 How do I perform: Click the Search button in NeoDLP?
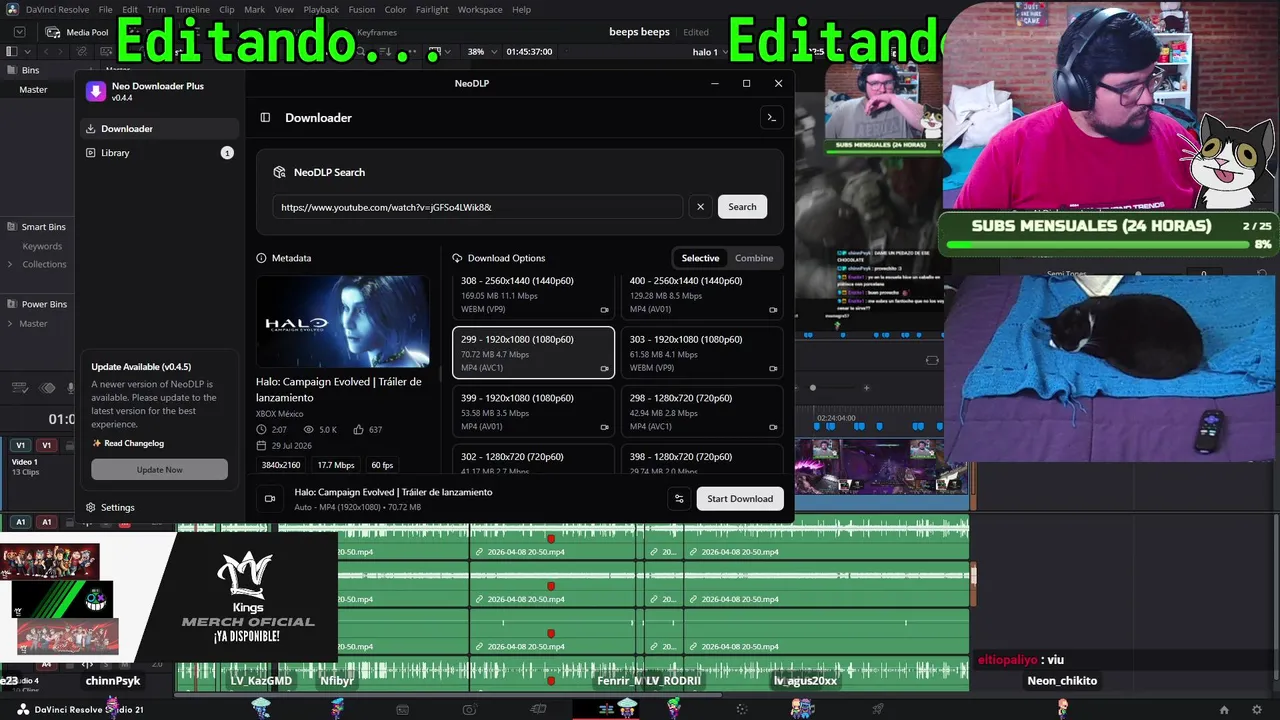pos(742,207)
